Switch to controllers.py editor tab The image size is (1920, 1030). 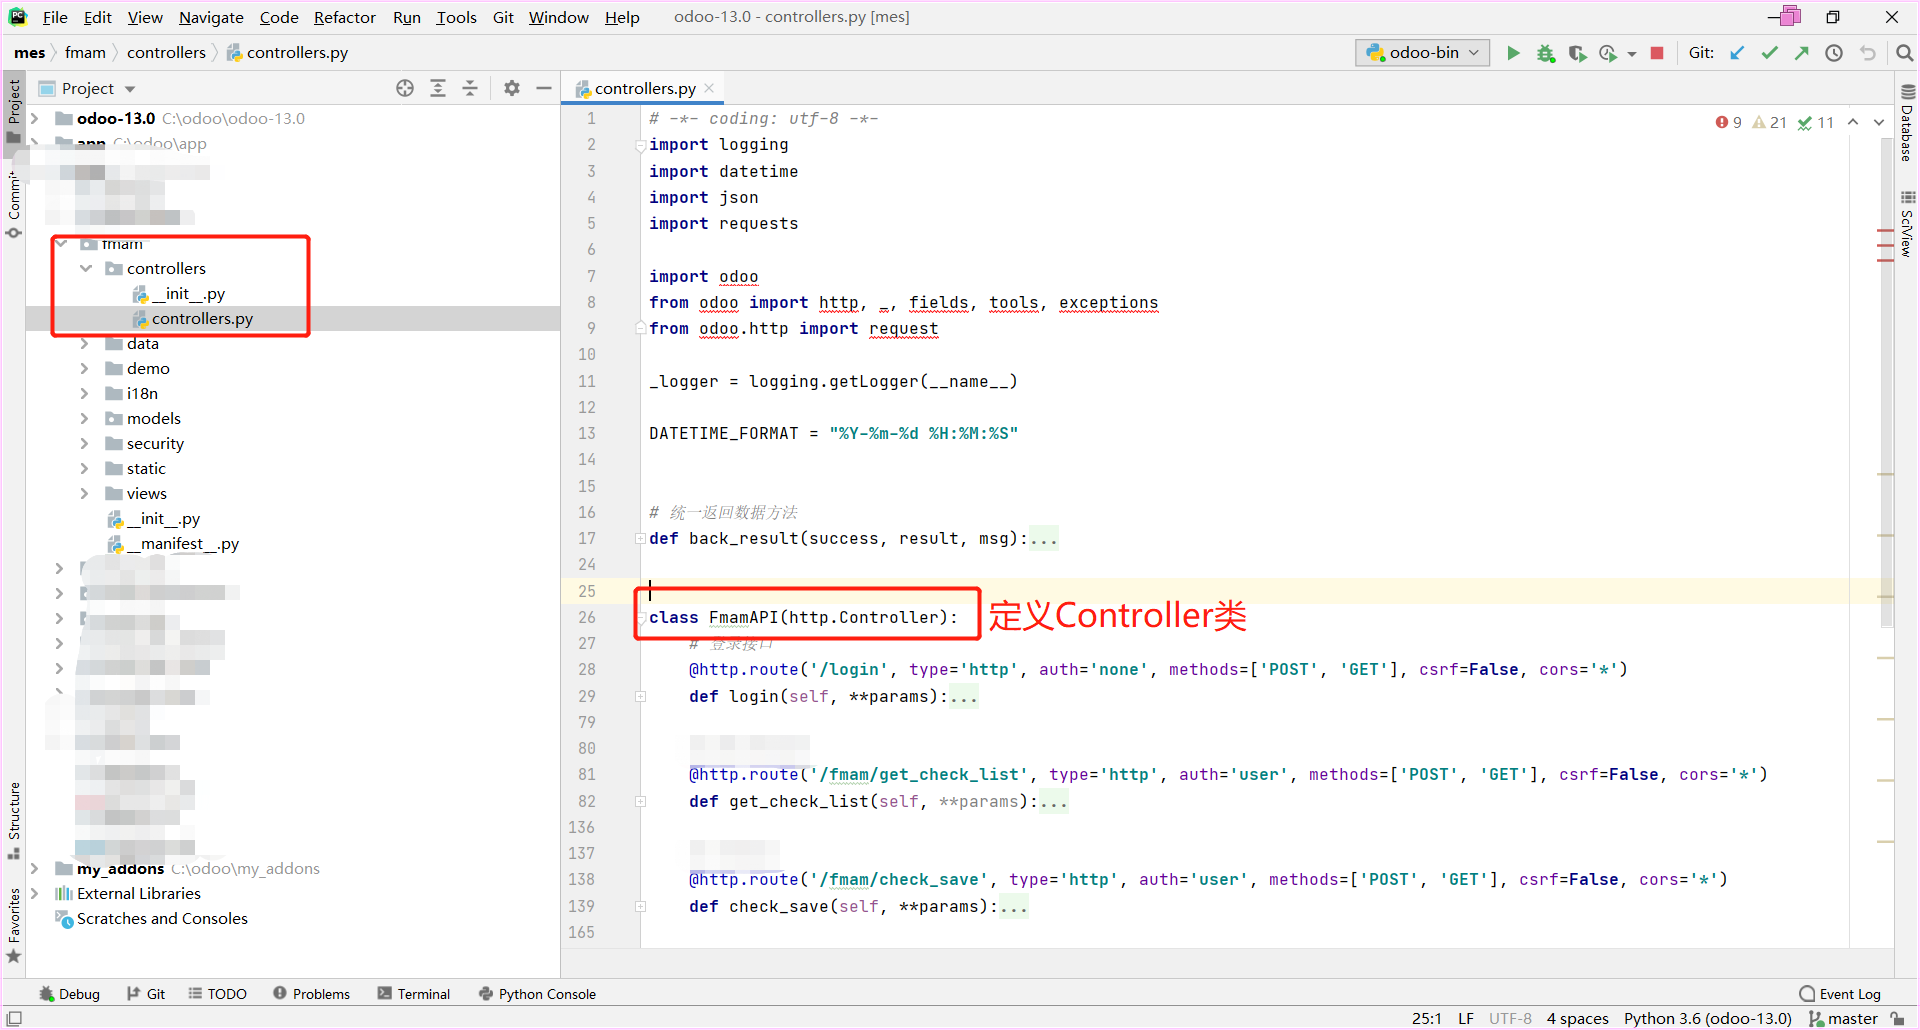click(645, 88)
